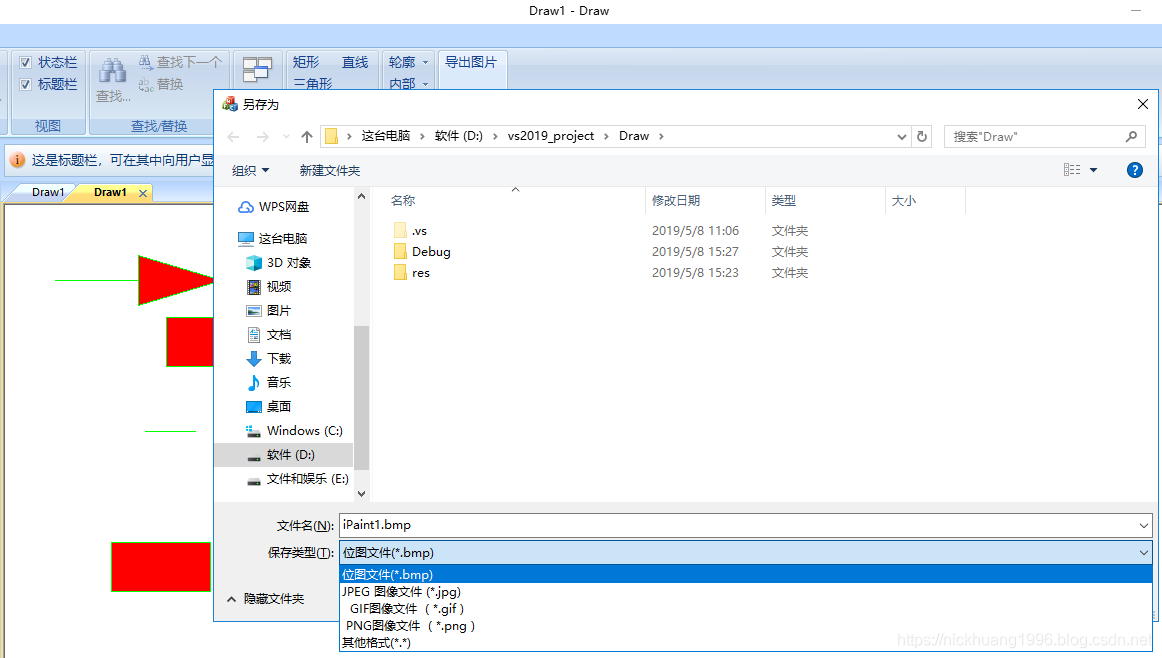Click 新建文件夹 button

point(330,170)
